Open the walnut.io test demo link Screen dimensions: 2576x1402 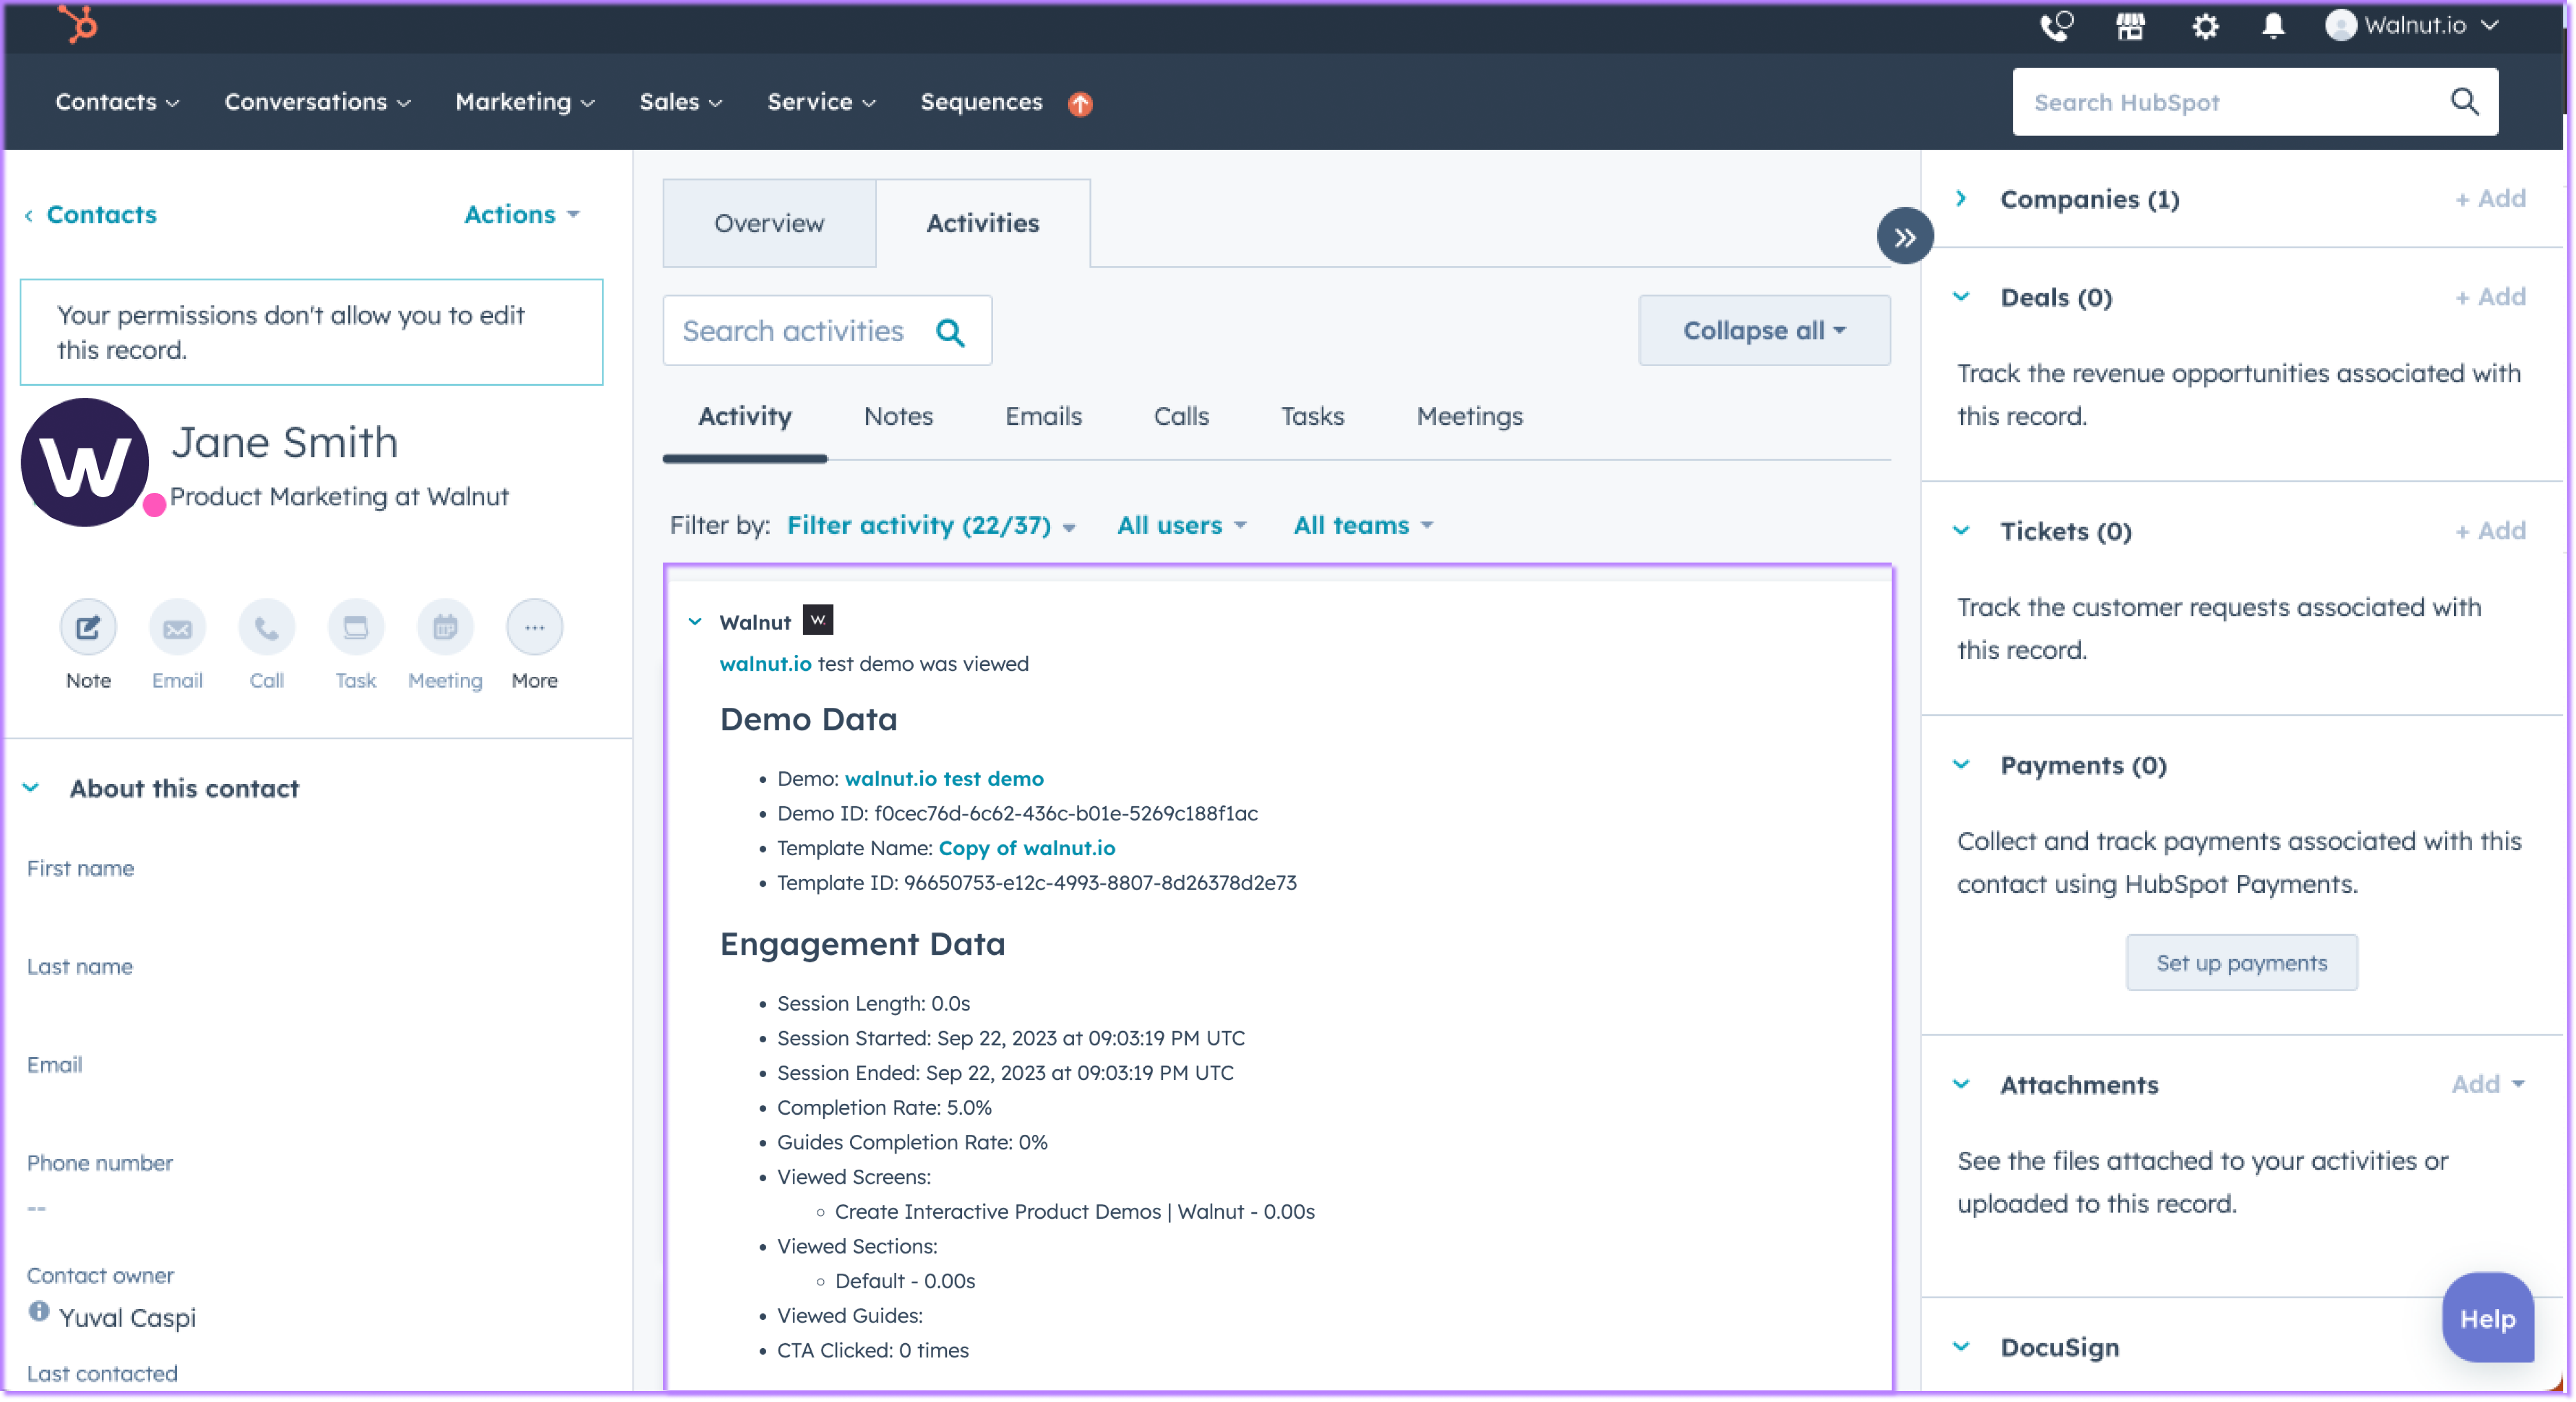[x=944, y=778]
